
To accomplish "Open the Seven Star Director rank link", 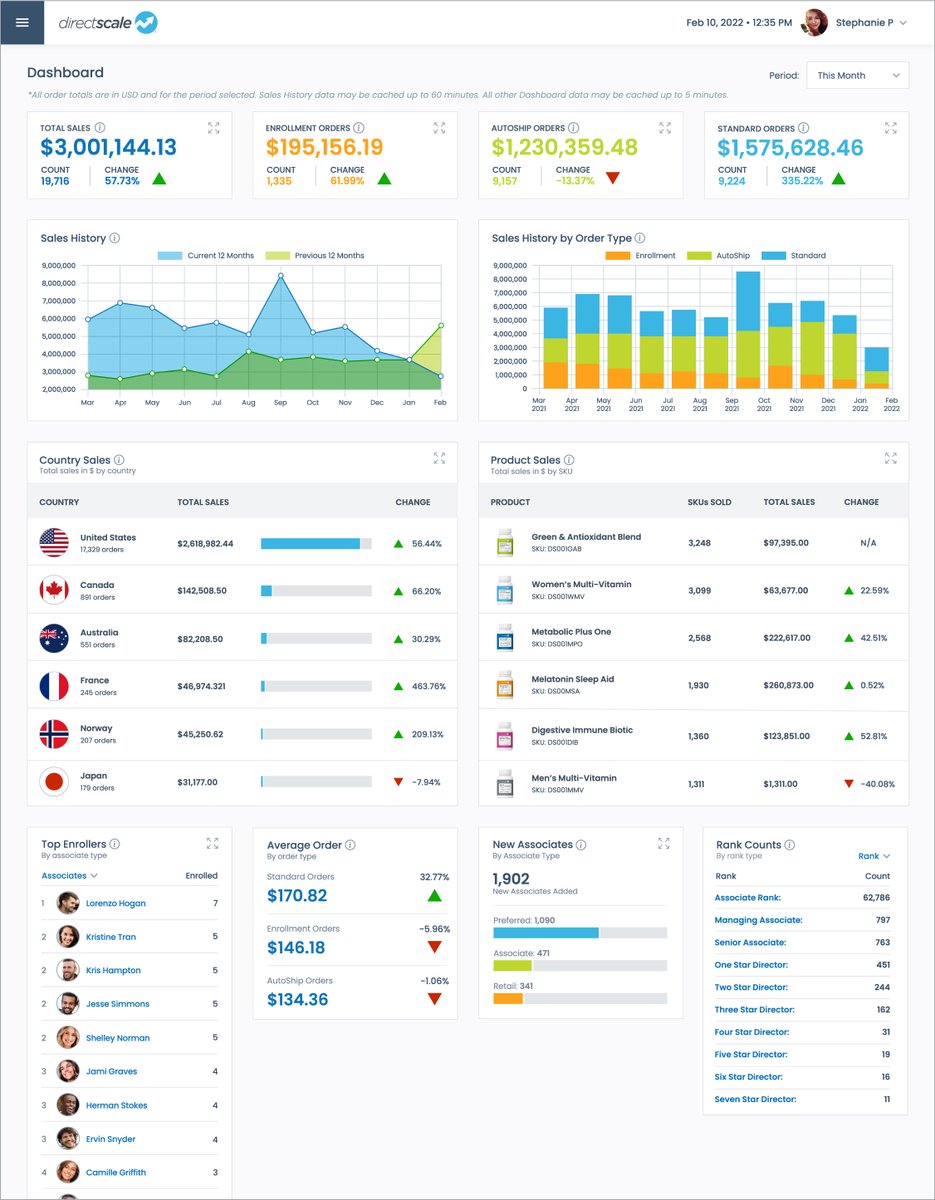I will pyautogui.click(x=756, y=1099).
